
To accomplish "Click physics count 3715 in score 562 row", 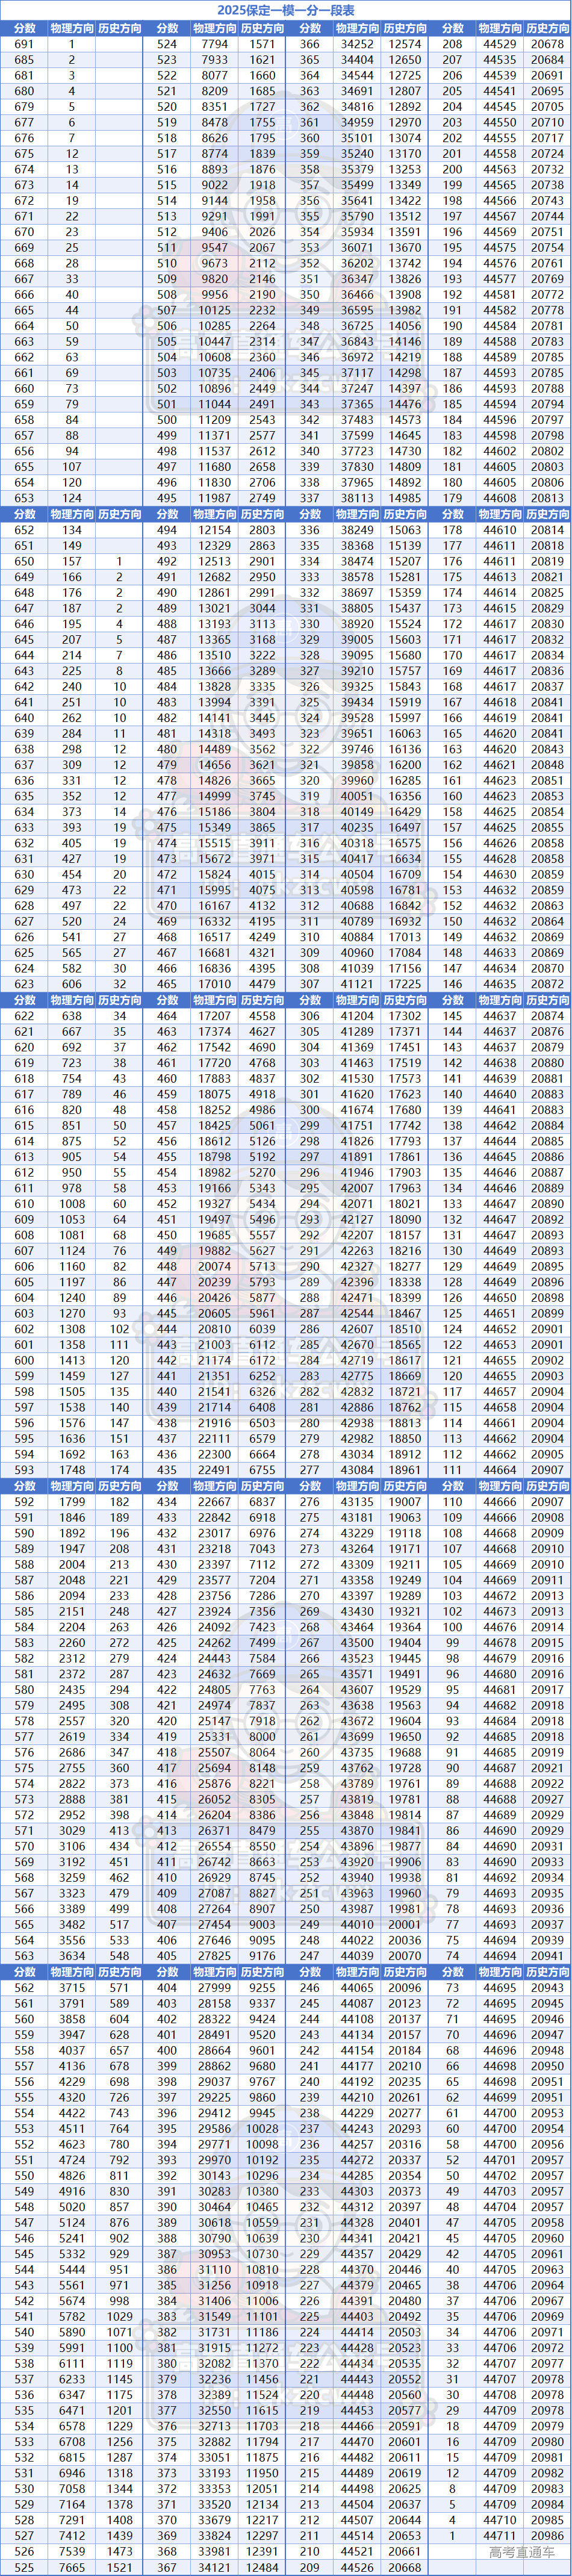I will (72, 1987).
